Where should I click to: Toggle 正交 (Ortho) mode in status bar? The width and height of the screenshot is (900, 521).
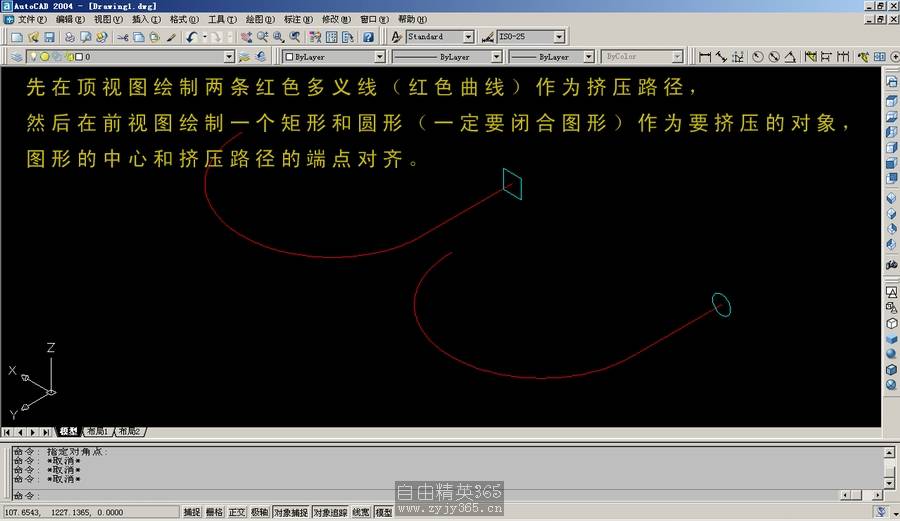(237, 512)
